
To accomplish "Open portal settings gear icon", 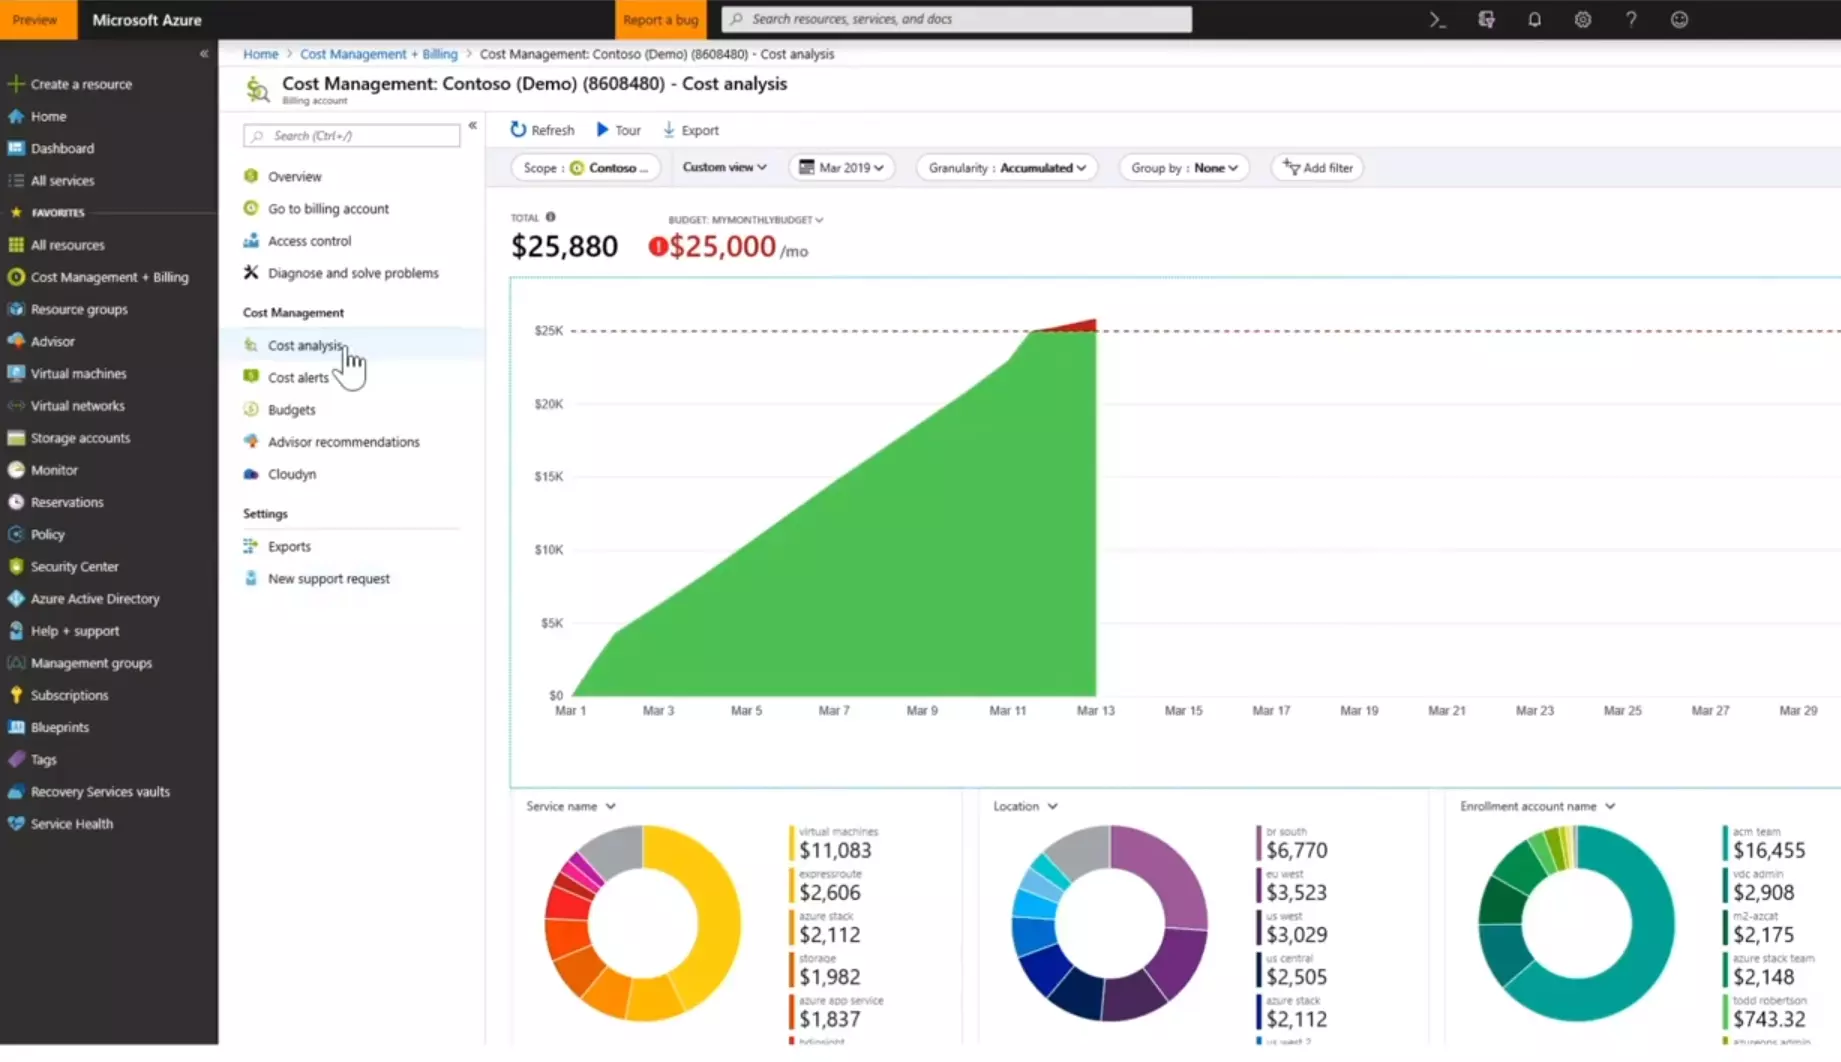I will point(1582,19).
